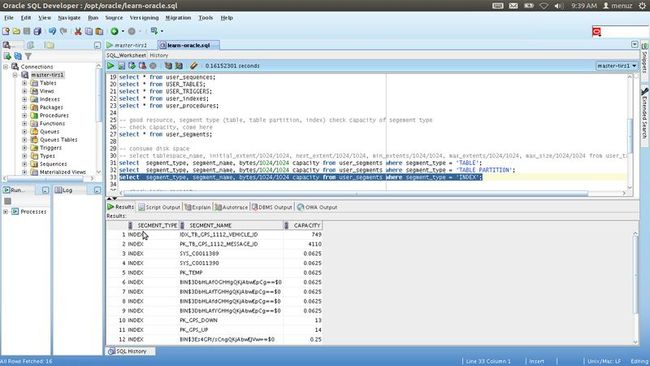Click the Autotrace icon in worksheet toolbar
This screenshot has height=366, width=650.
point(179,65)
